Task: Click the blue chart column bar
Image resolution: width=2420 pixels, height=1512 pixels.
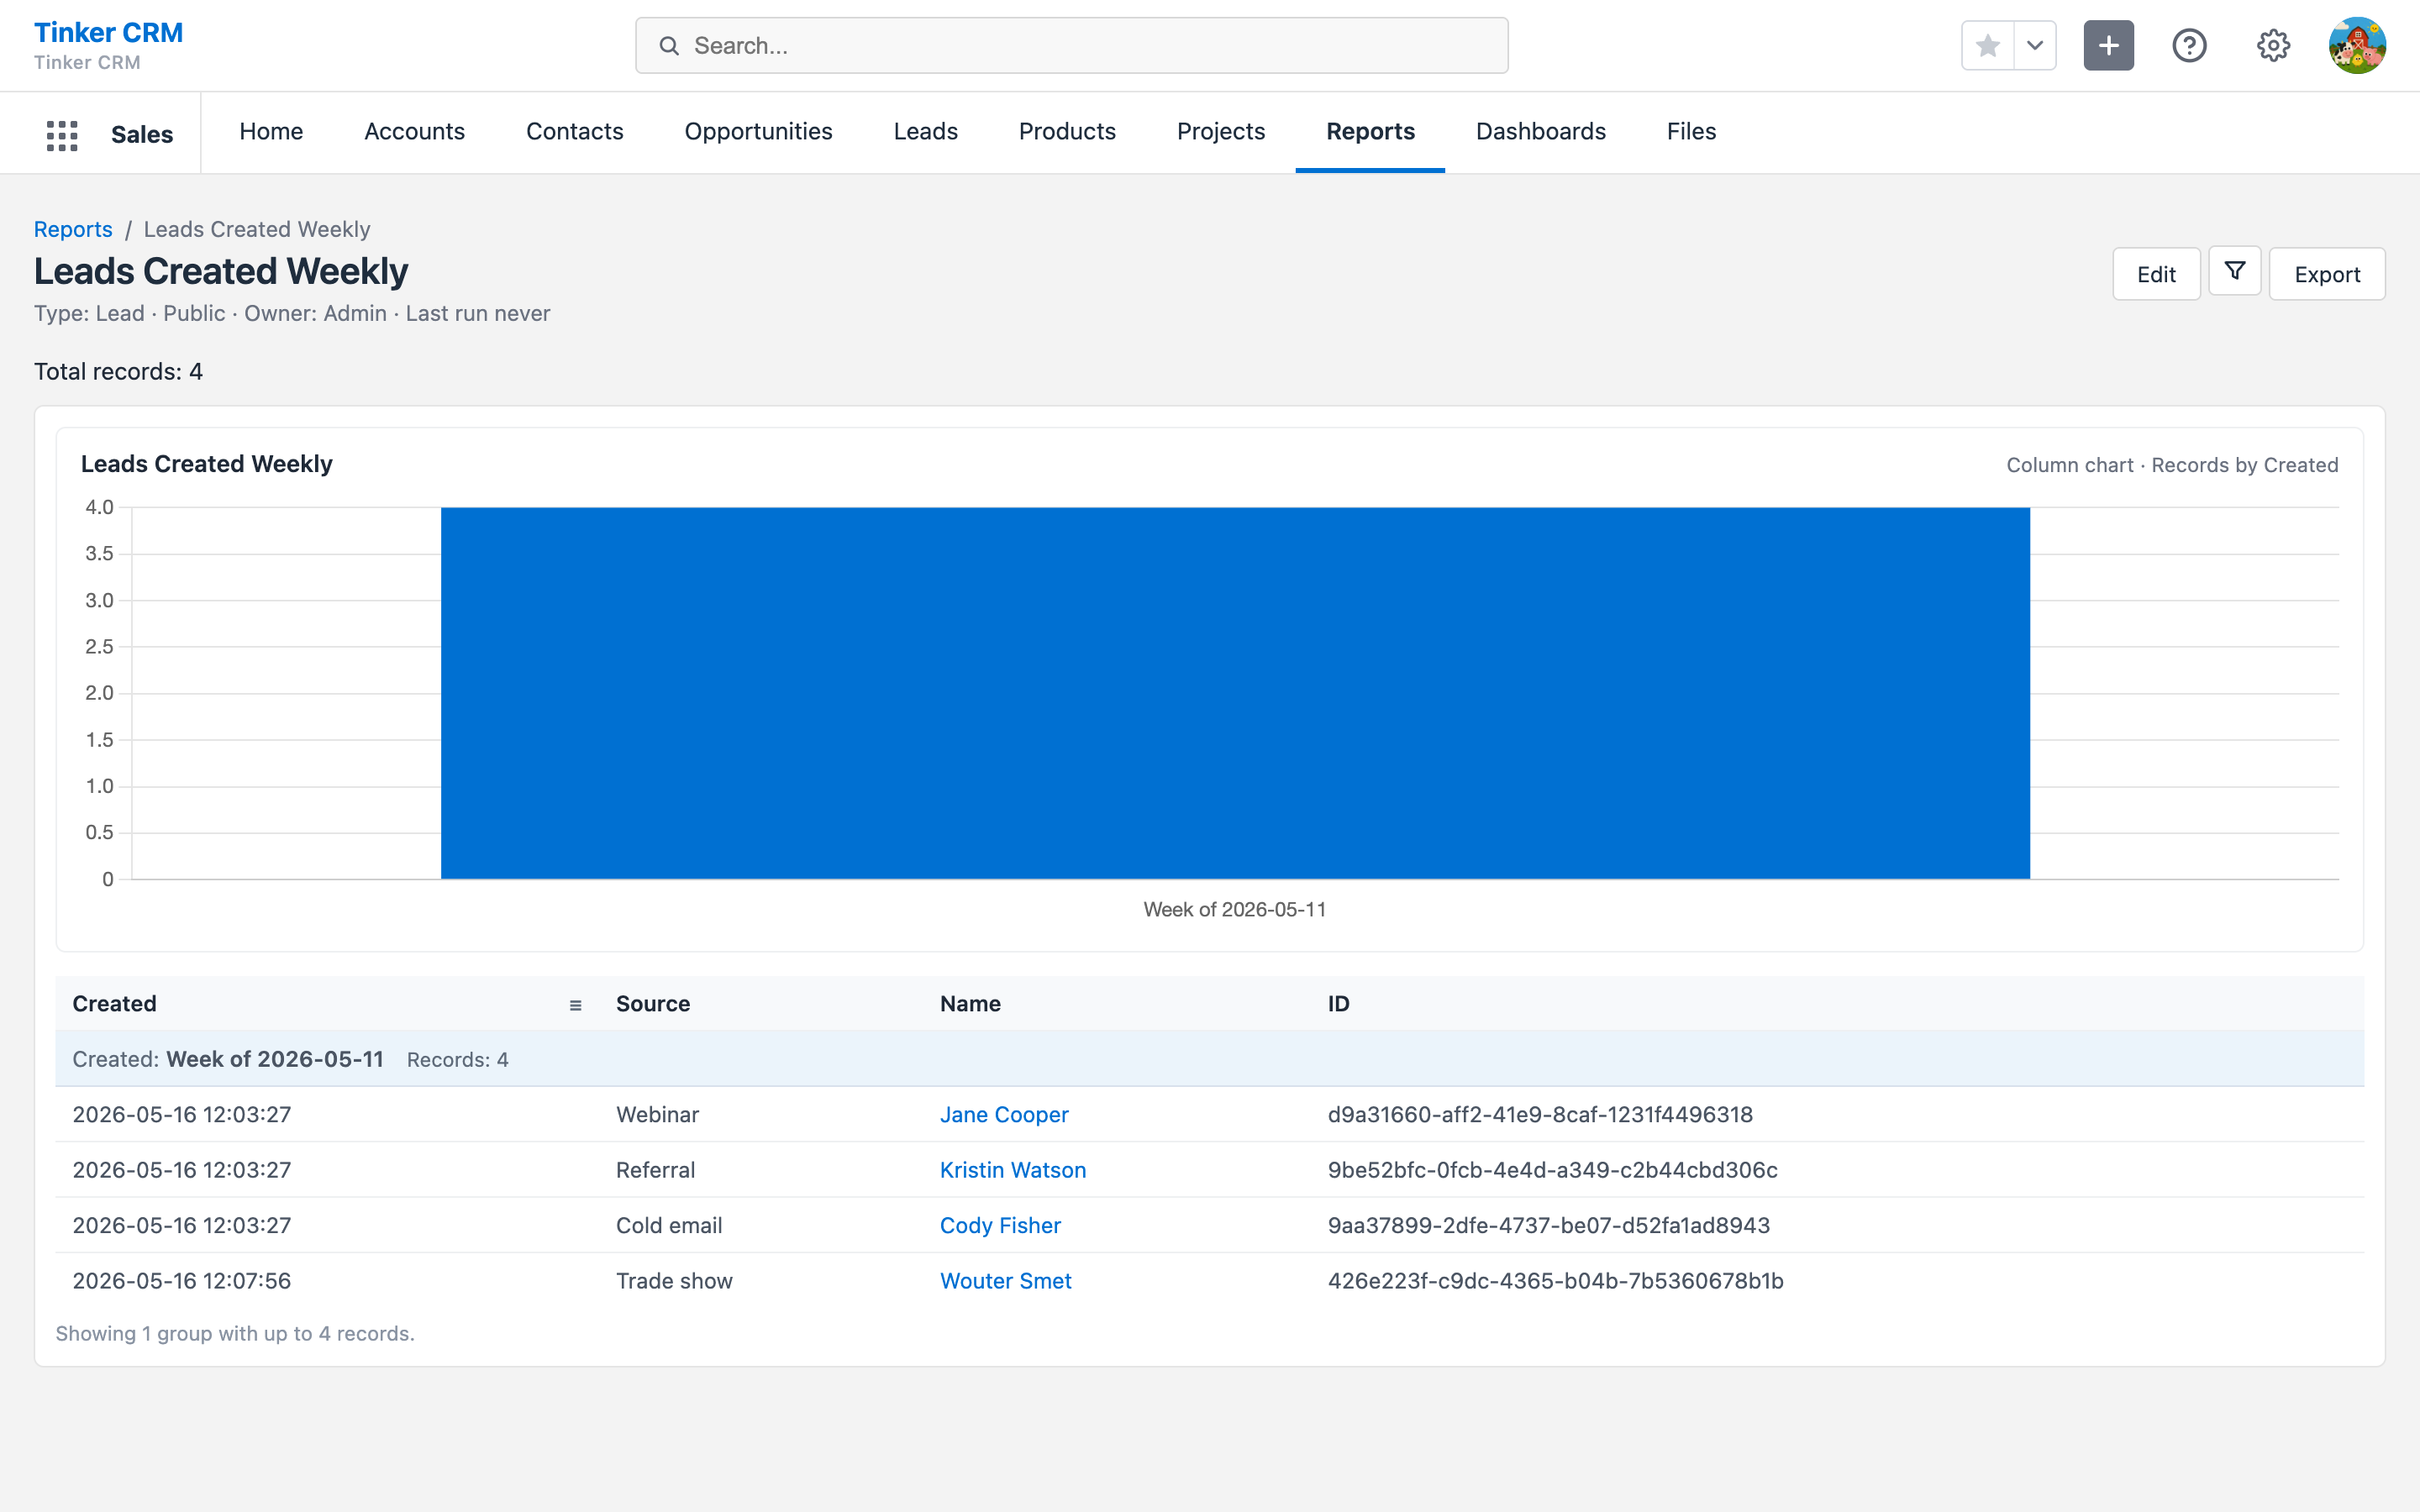Action: 1235,693
